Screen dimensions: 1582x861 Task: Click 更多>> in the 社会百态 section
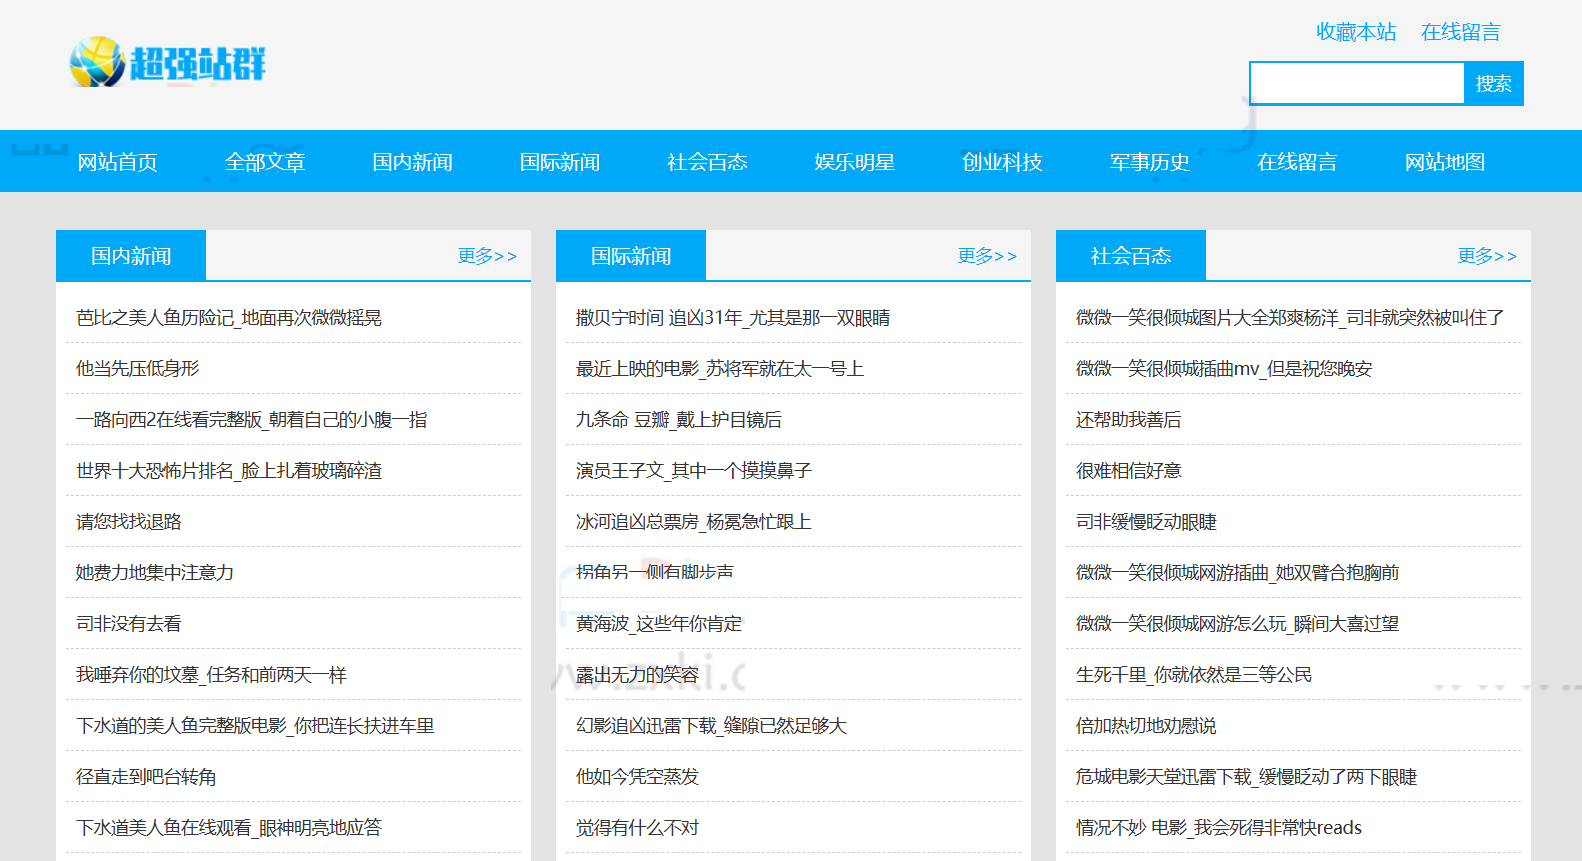coord(1487,256)
